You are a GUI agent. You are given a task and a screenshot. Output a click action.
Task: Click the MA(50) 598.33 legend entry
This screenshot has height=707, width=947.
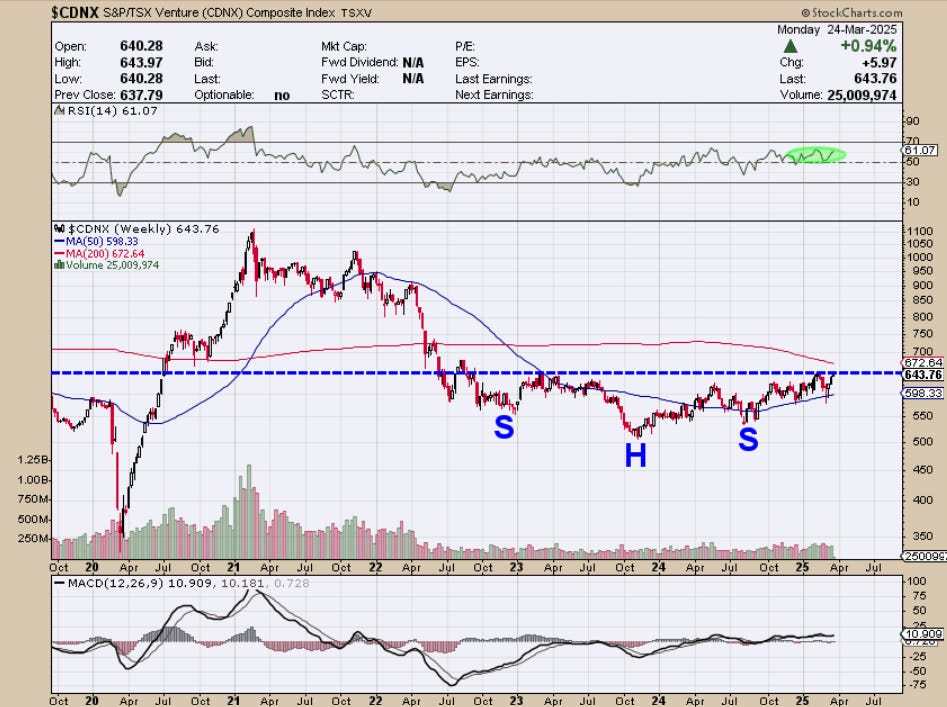point(97,242)
